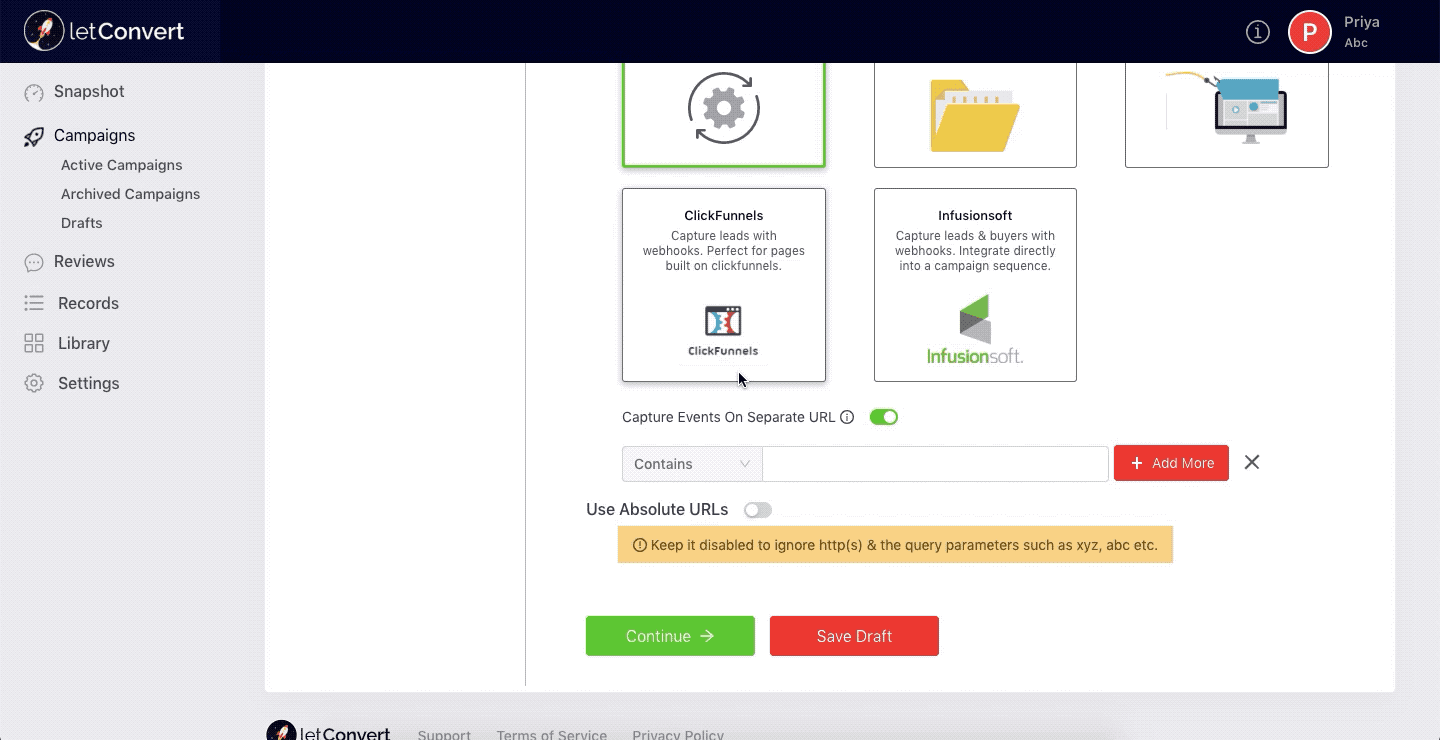The height and width of the screenshot is (740, 1440).
Task: Enable the Use Absolute URLs toggle
Action: click(x=758, y=510)
